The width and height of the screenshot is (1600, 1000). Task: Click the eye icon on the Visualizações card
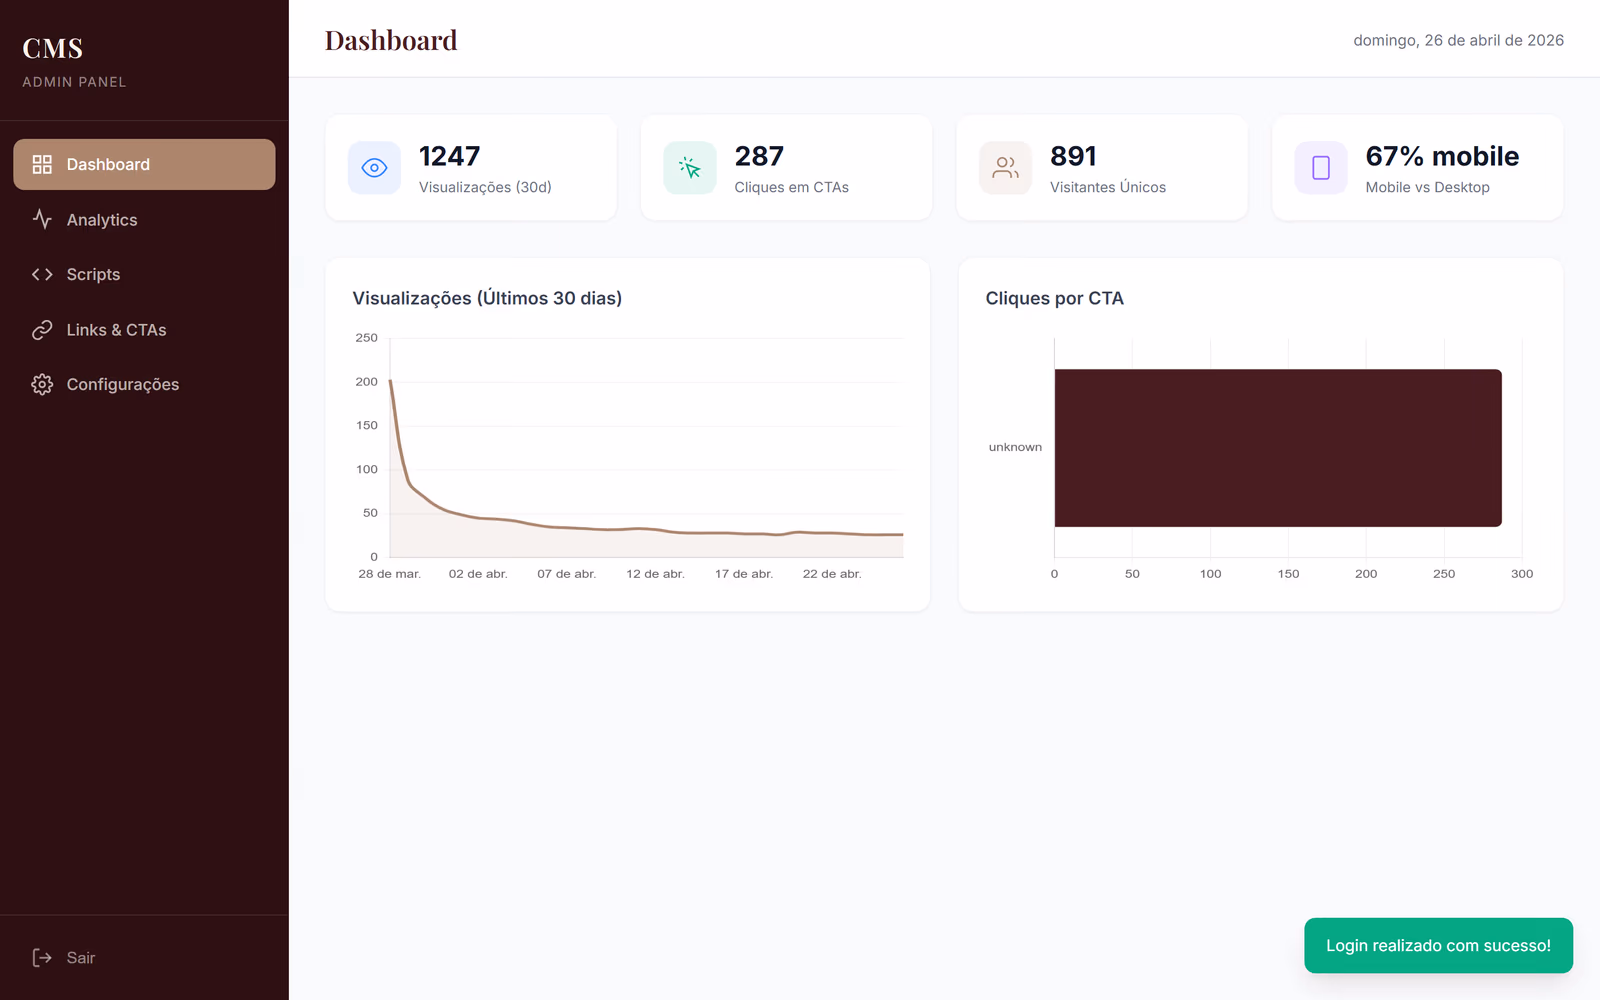(373, 168)
